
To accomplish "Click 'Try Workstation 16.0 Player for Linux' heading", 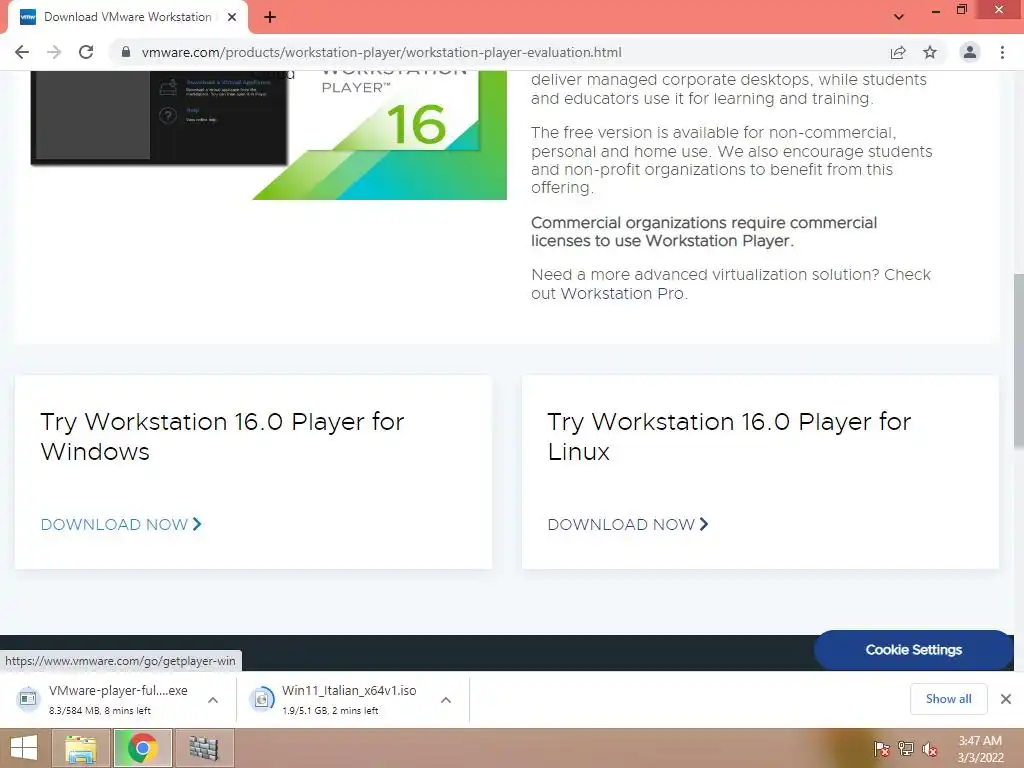I will point(729,437).
